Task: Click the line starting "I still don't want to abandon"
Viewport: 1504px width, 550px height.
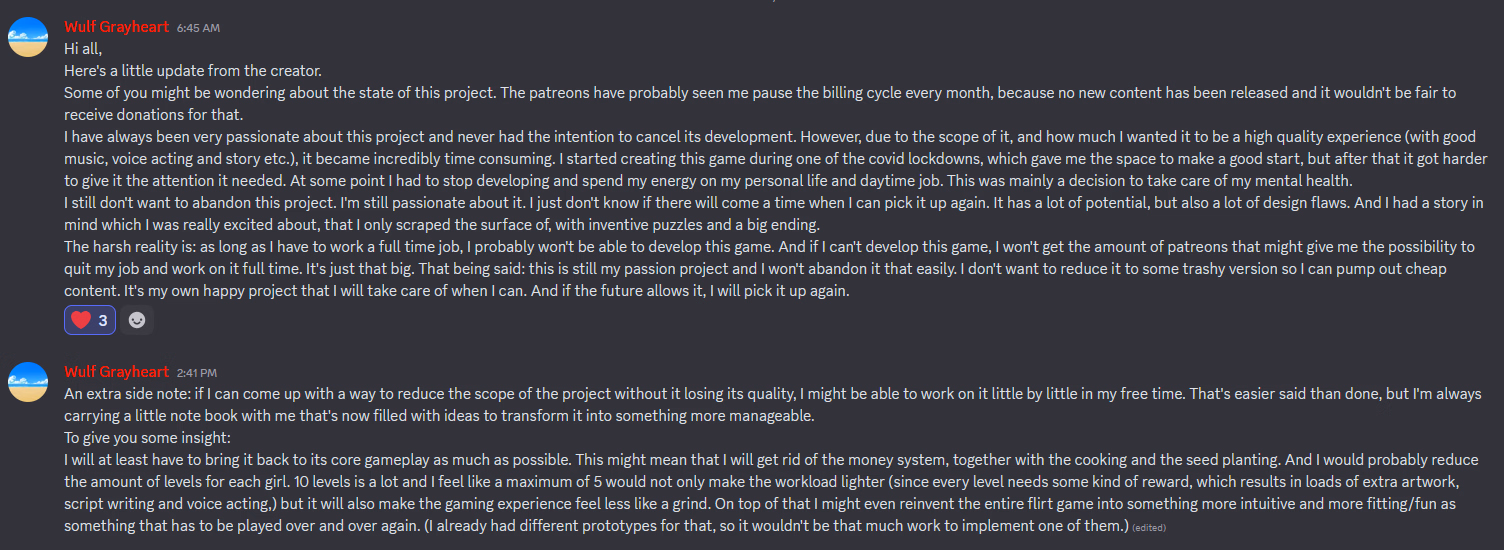Action: click(x=400, y=203)
